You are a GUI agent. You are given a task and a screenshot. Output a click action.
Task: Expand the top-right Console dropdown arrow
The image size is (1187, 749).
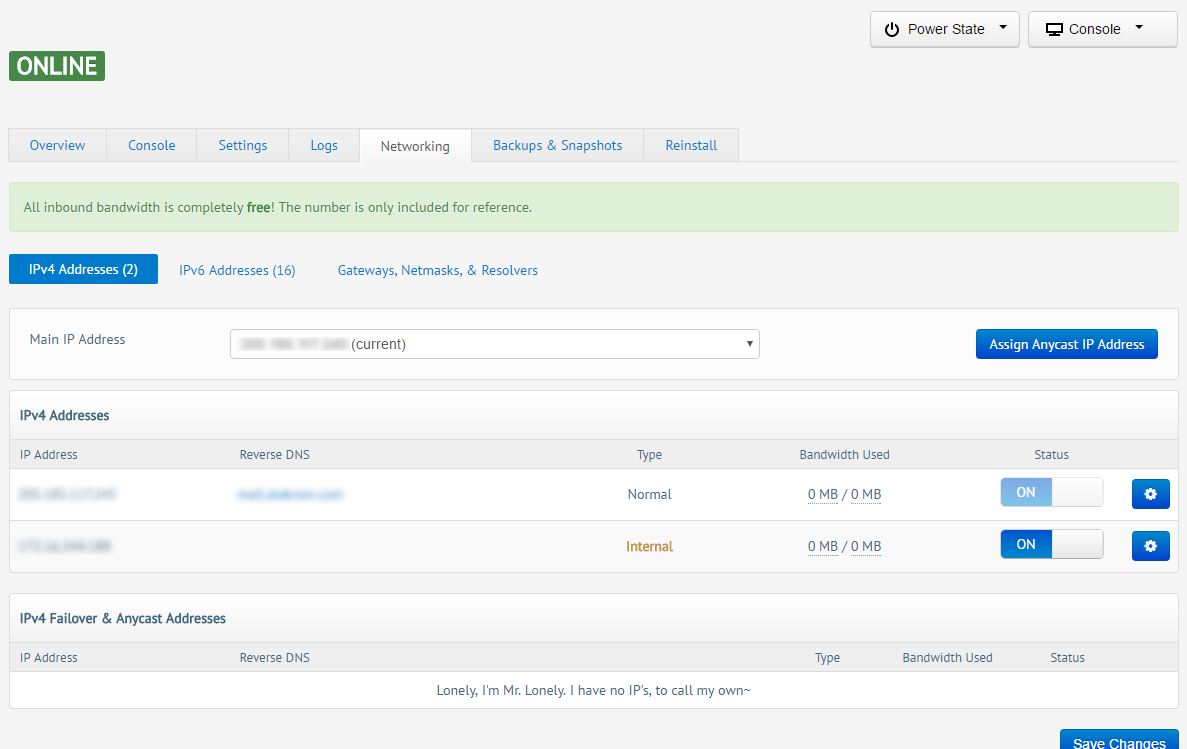(1139, 28)
